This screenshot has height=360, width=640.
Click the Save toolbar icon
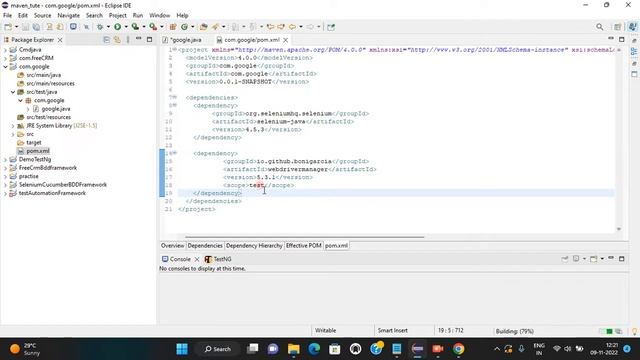pyautogui.click(x=25, y=27)
